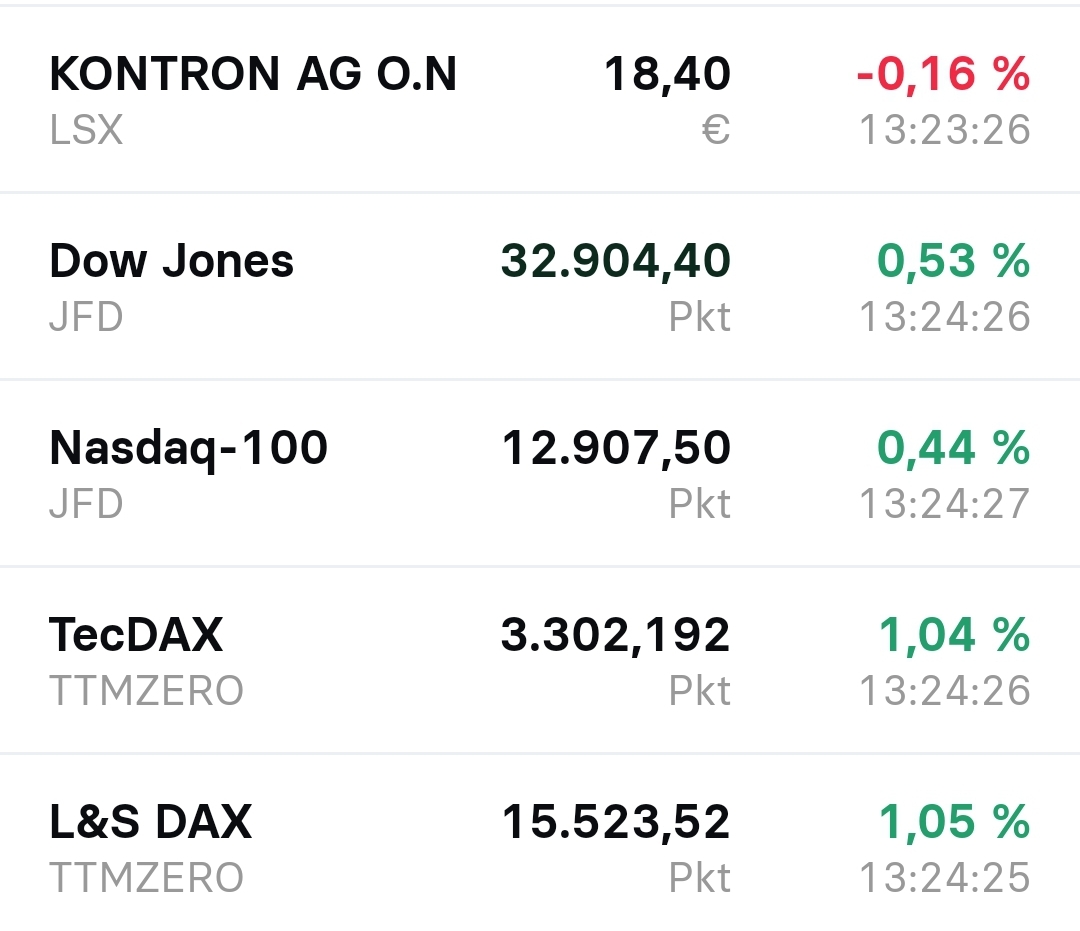This screenshot has height=931, width=1080.
Task: Tap the 1,04 % TecDAX change
Action: coord(954,635)
